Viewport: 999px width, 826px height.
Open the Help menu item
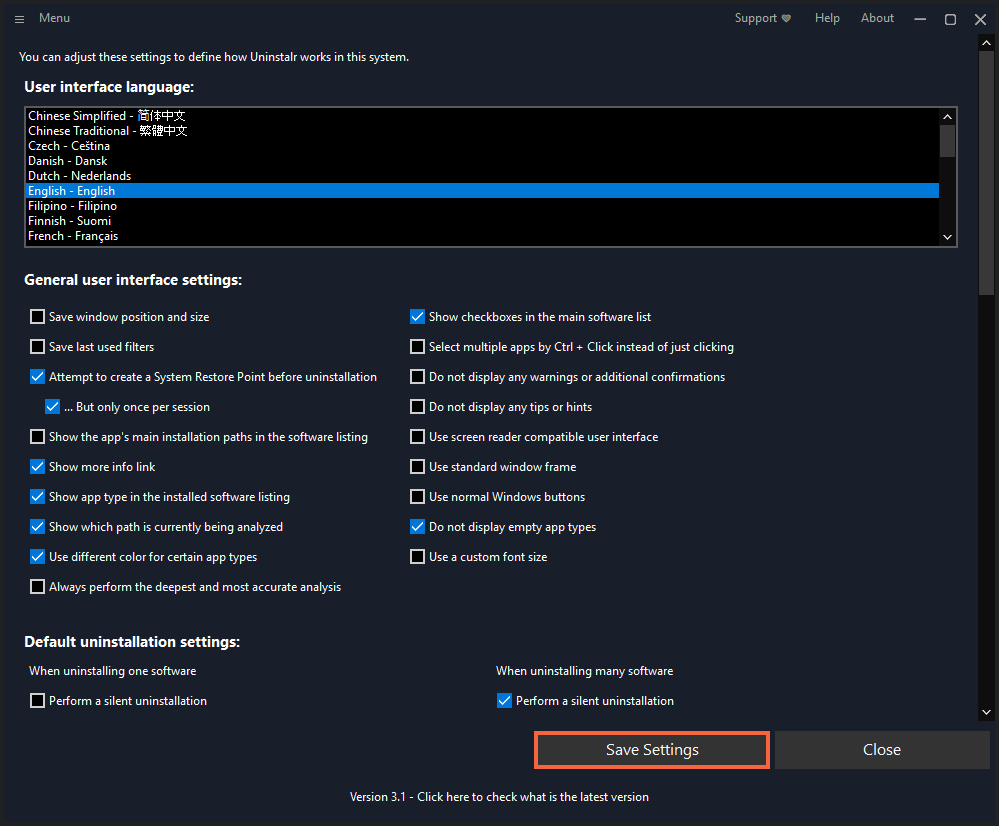827,18
